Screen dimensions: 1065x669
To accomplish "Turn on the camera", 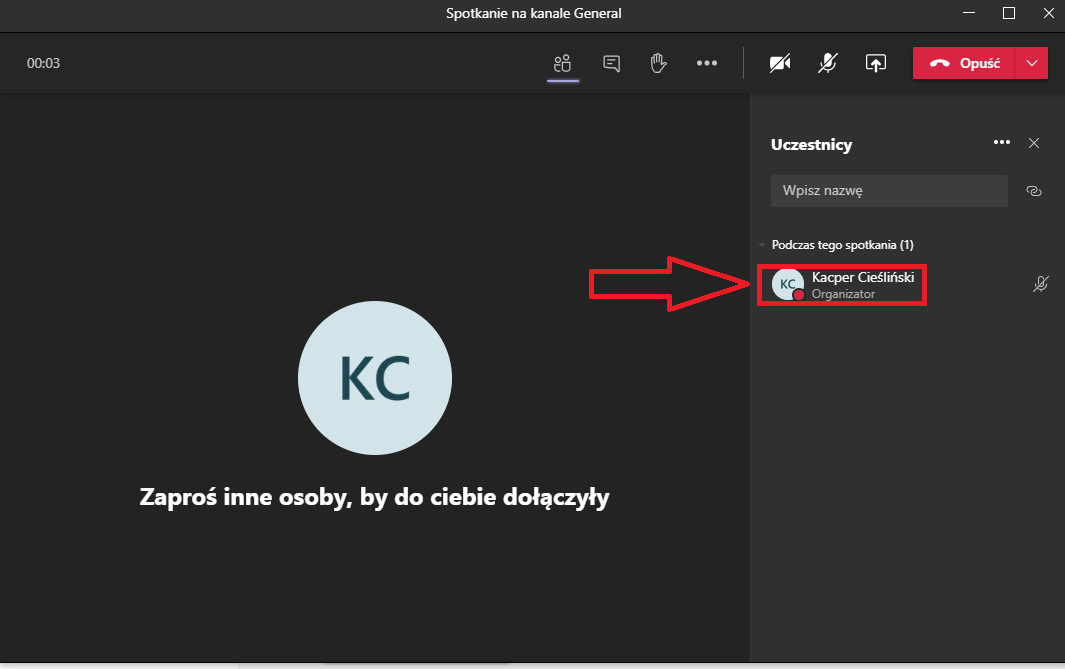I will point(780,63).
